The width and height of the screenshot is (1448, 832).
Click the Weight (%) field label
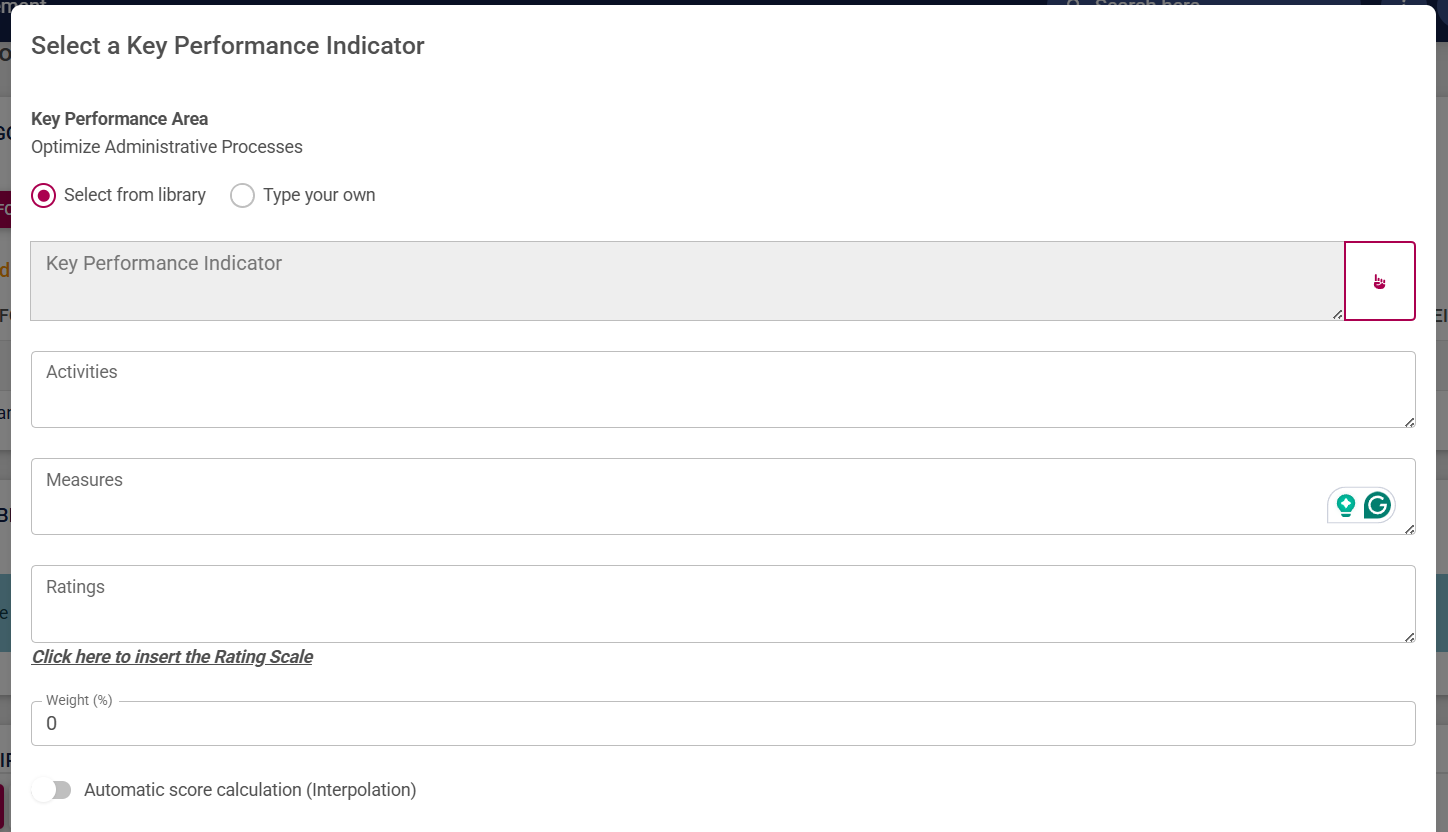[78, 700]
